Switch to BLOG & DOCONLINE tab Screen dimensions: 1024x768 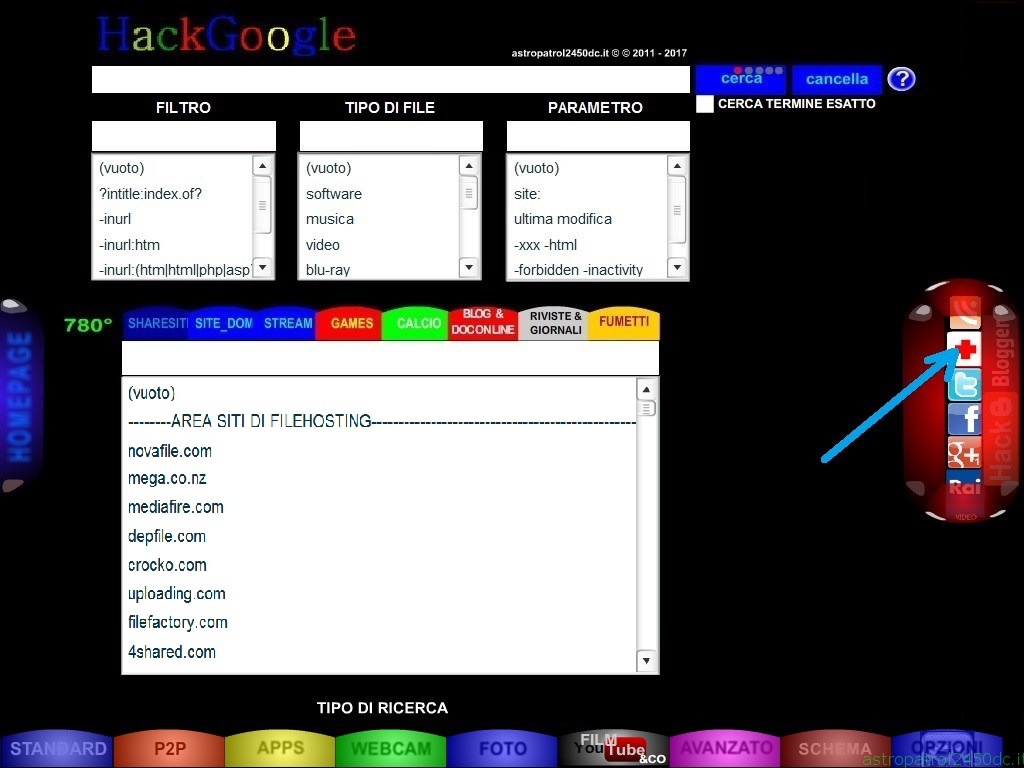[x=483, y=323]
